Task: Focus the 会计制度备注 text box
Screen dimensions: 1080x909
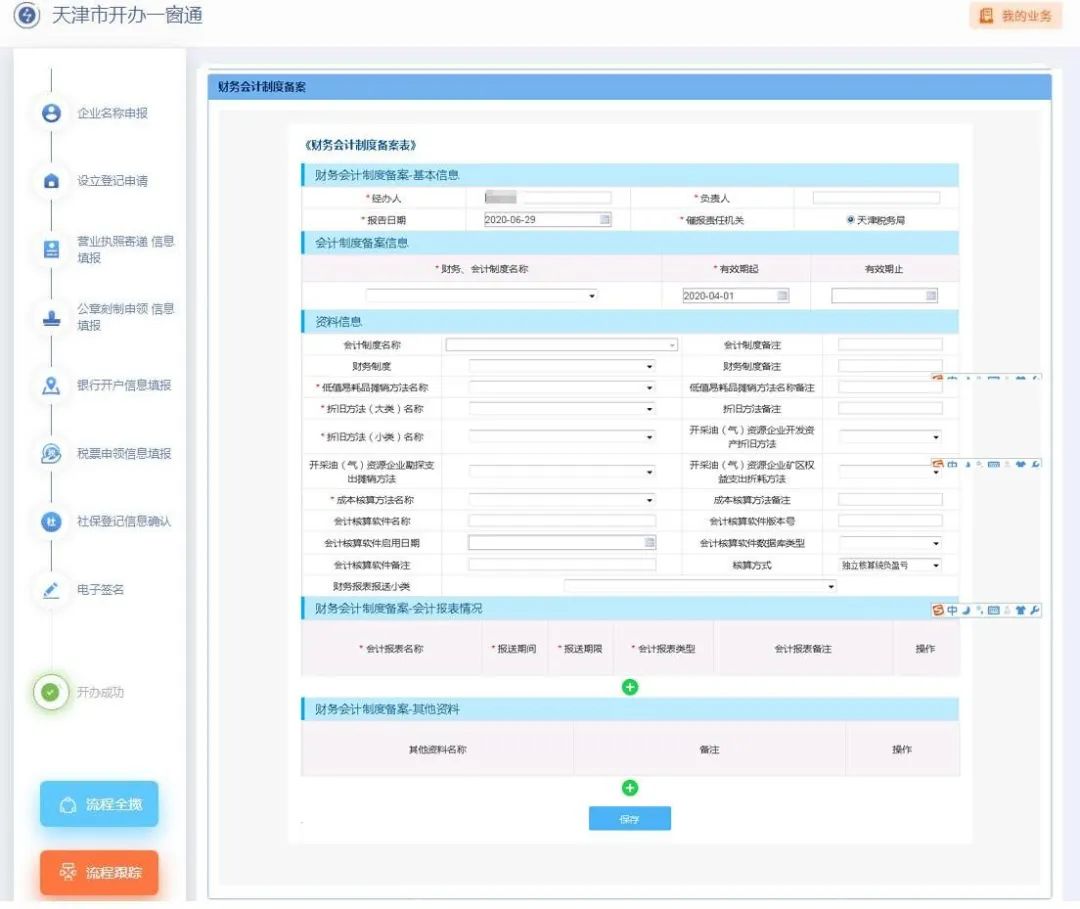Action: [x=890, y=344]
